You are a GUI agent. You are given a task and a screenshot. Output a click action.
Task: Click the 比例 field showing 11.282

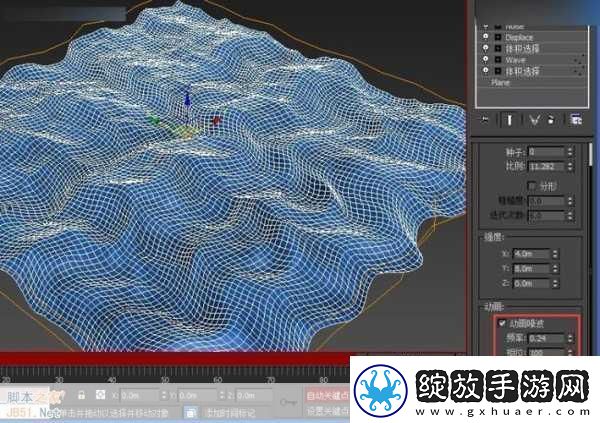point(546,167)
